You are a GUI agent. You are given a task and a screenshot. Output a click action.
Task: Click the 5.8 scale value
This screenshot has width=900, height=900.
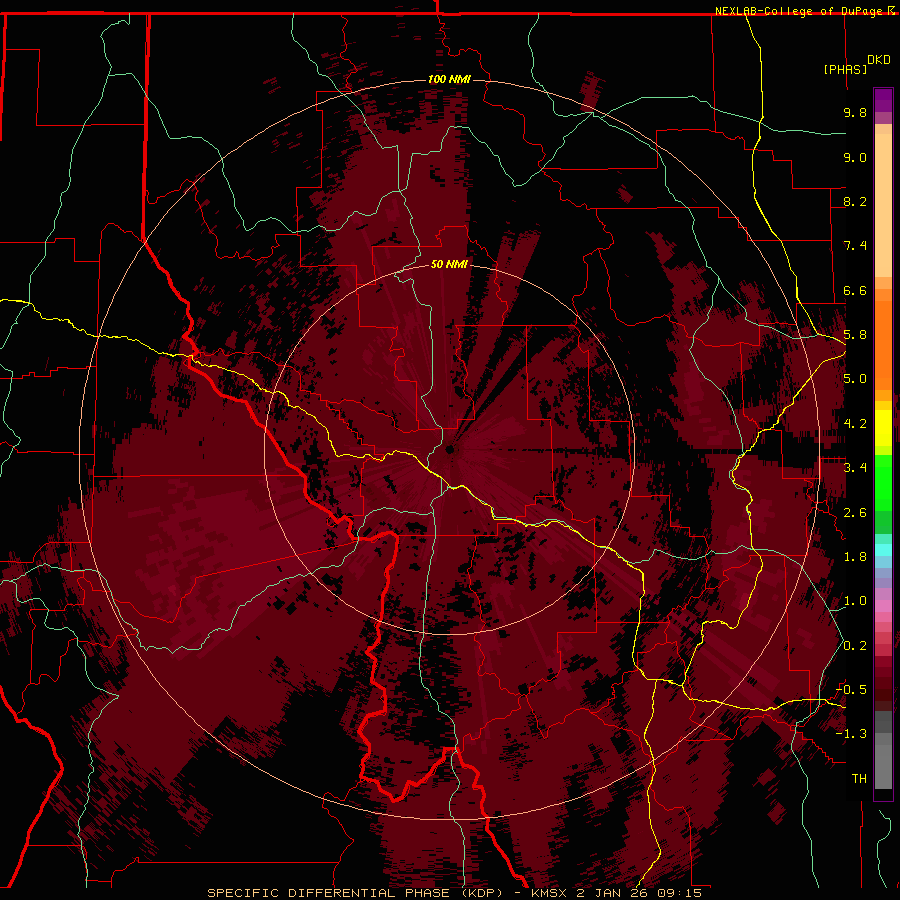pos(855,335)
